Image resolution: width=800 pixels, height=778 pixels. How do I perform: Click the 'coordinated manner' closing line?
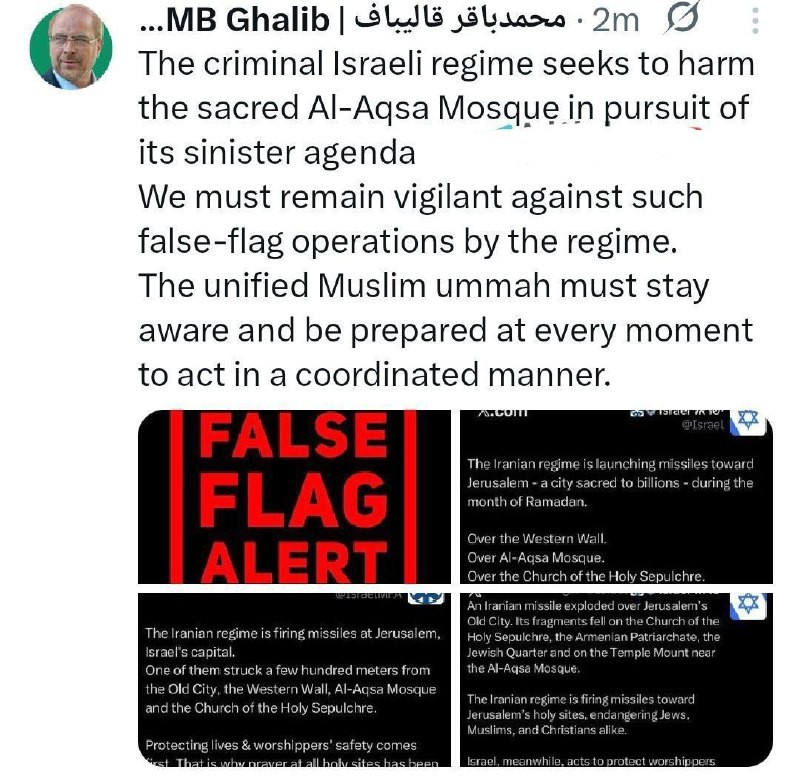[x=374, y=374]
